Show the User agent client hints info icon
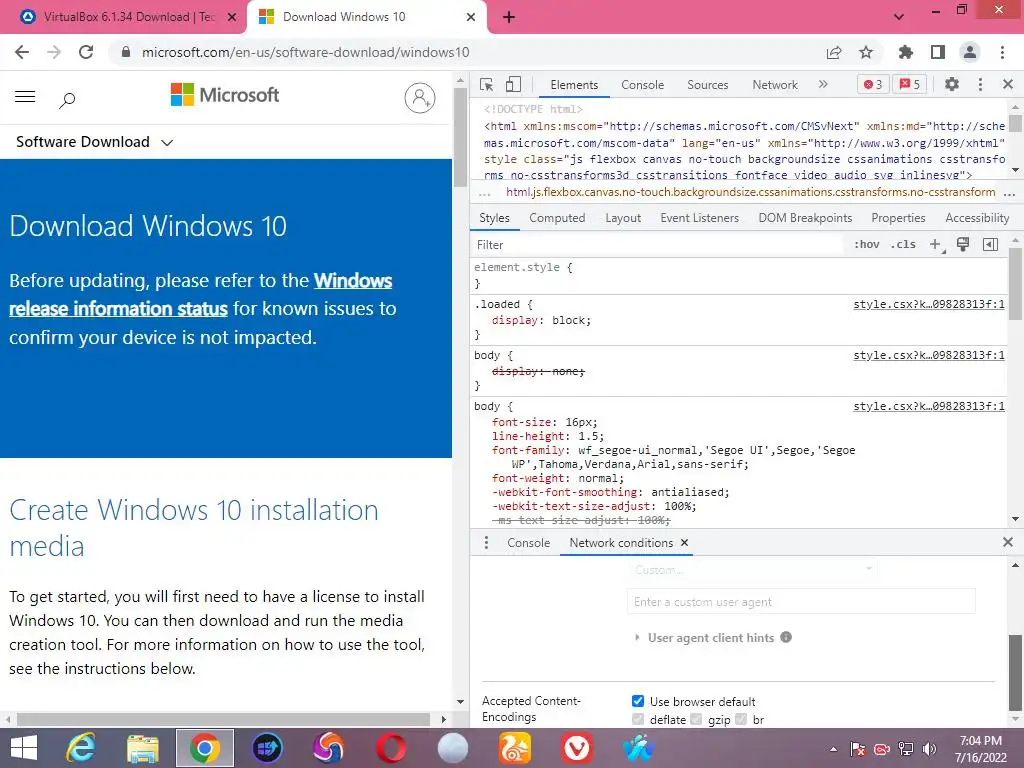 pyautogui.click(x=786, y=637)
